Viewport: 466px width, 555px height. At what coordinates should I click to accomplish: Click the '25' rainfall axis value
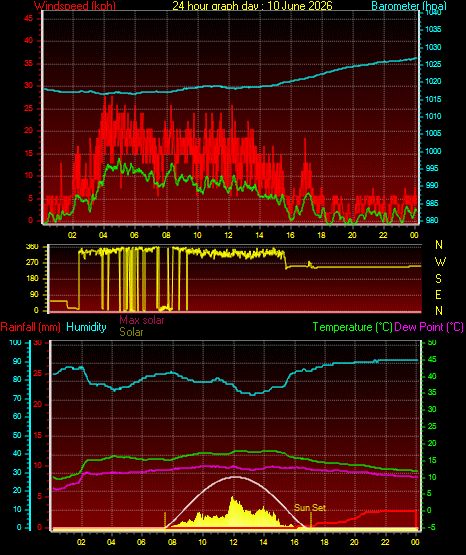pos(38,374)
